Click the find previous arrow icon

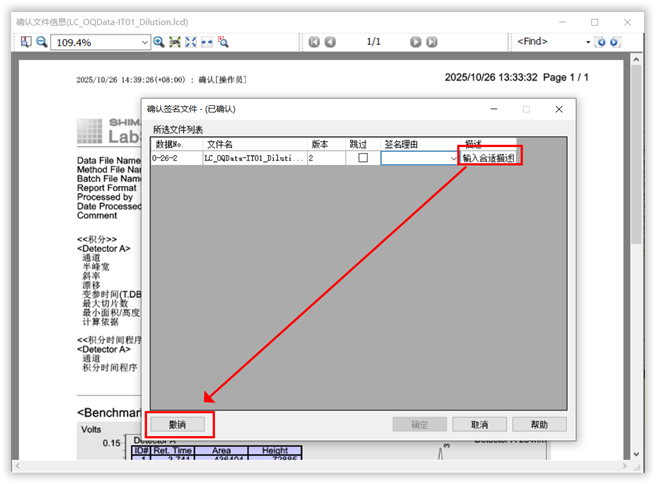pos(601,42)
